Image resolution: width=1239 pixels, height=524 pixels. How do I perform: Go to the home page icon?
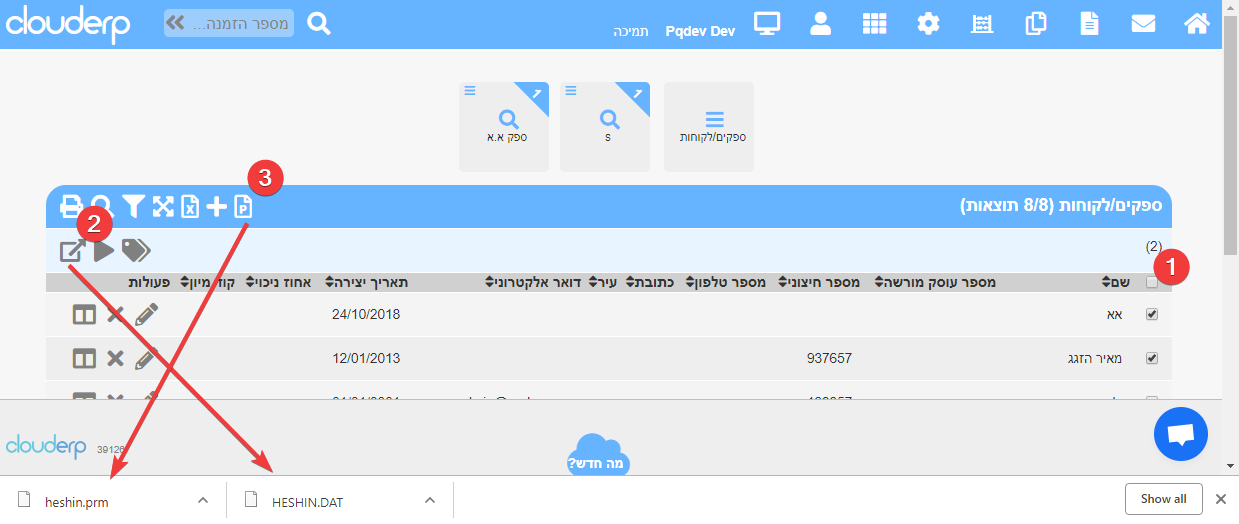(1196, 24)
